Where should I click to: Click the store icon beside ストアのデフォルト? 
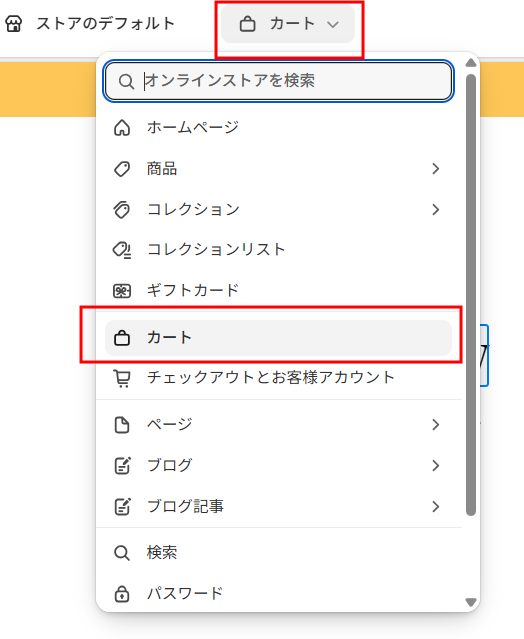pyautogui.click(x=13, y=24)
